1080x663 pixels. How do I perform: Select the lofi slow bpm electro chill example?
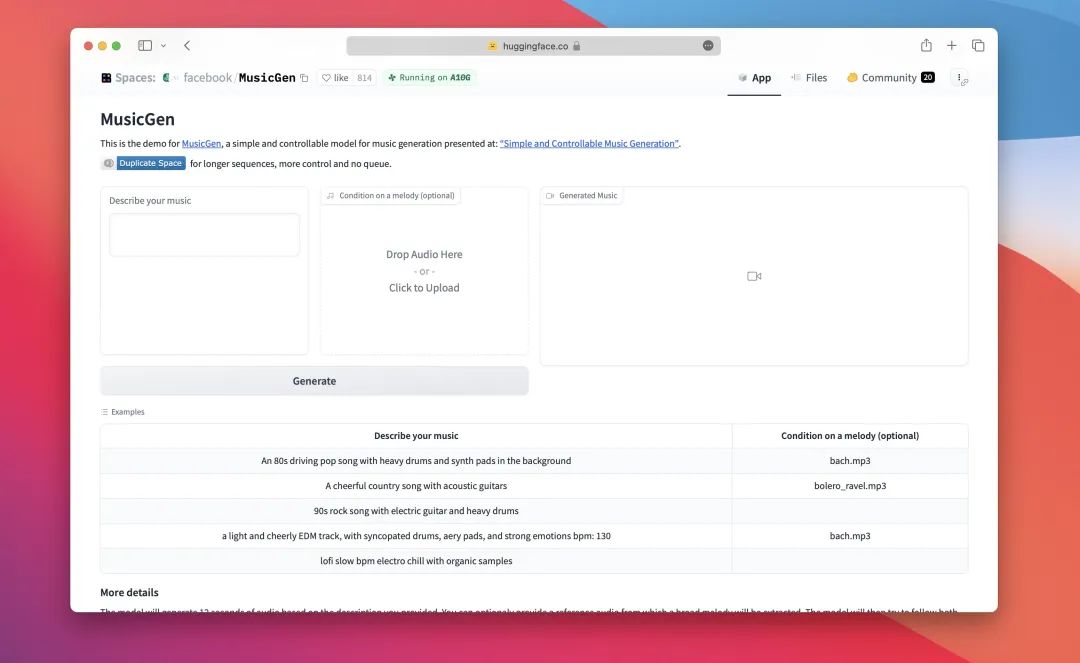[x=416, y=560]
